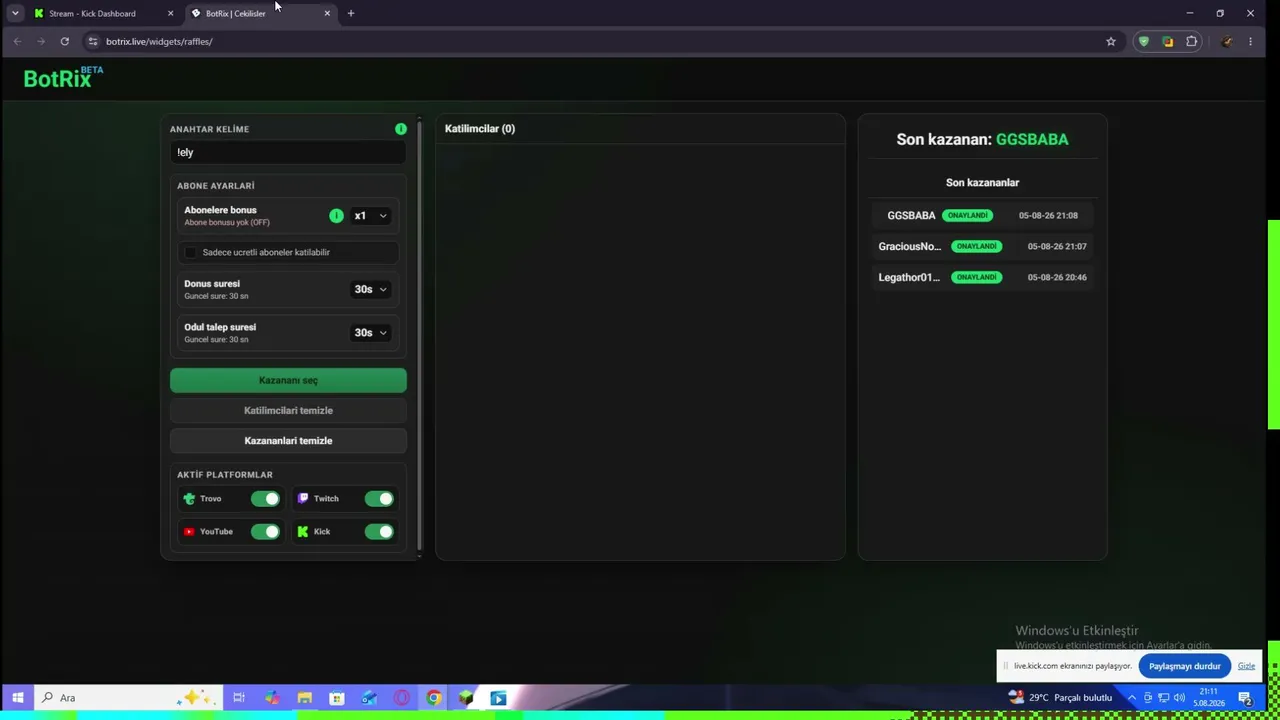The width and height of the screenshot is (1280, 720).
Task: Click the keyword input containing '!ely'
Action: (x=288, y=152)
